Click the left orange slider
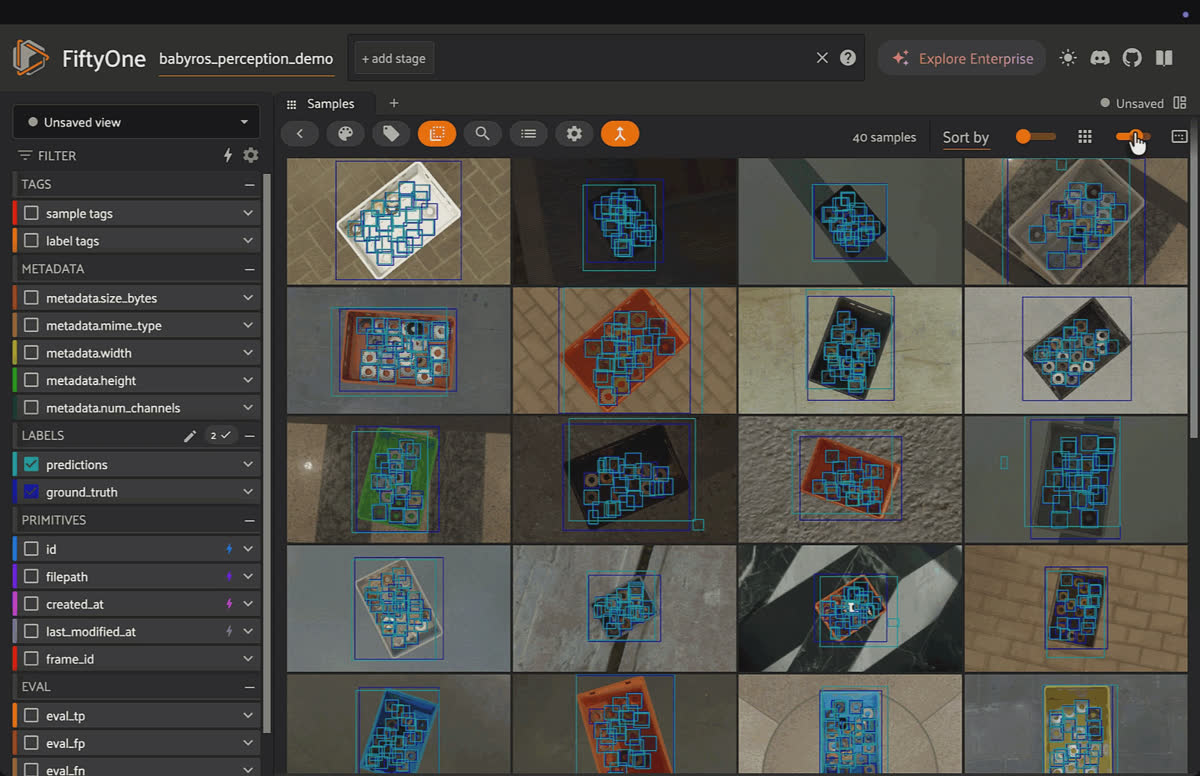1200x776 pixels. [x=1035, y=136]
